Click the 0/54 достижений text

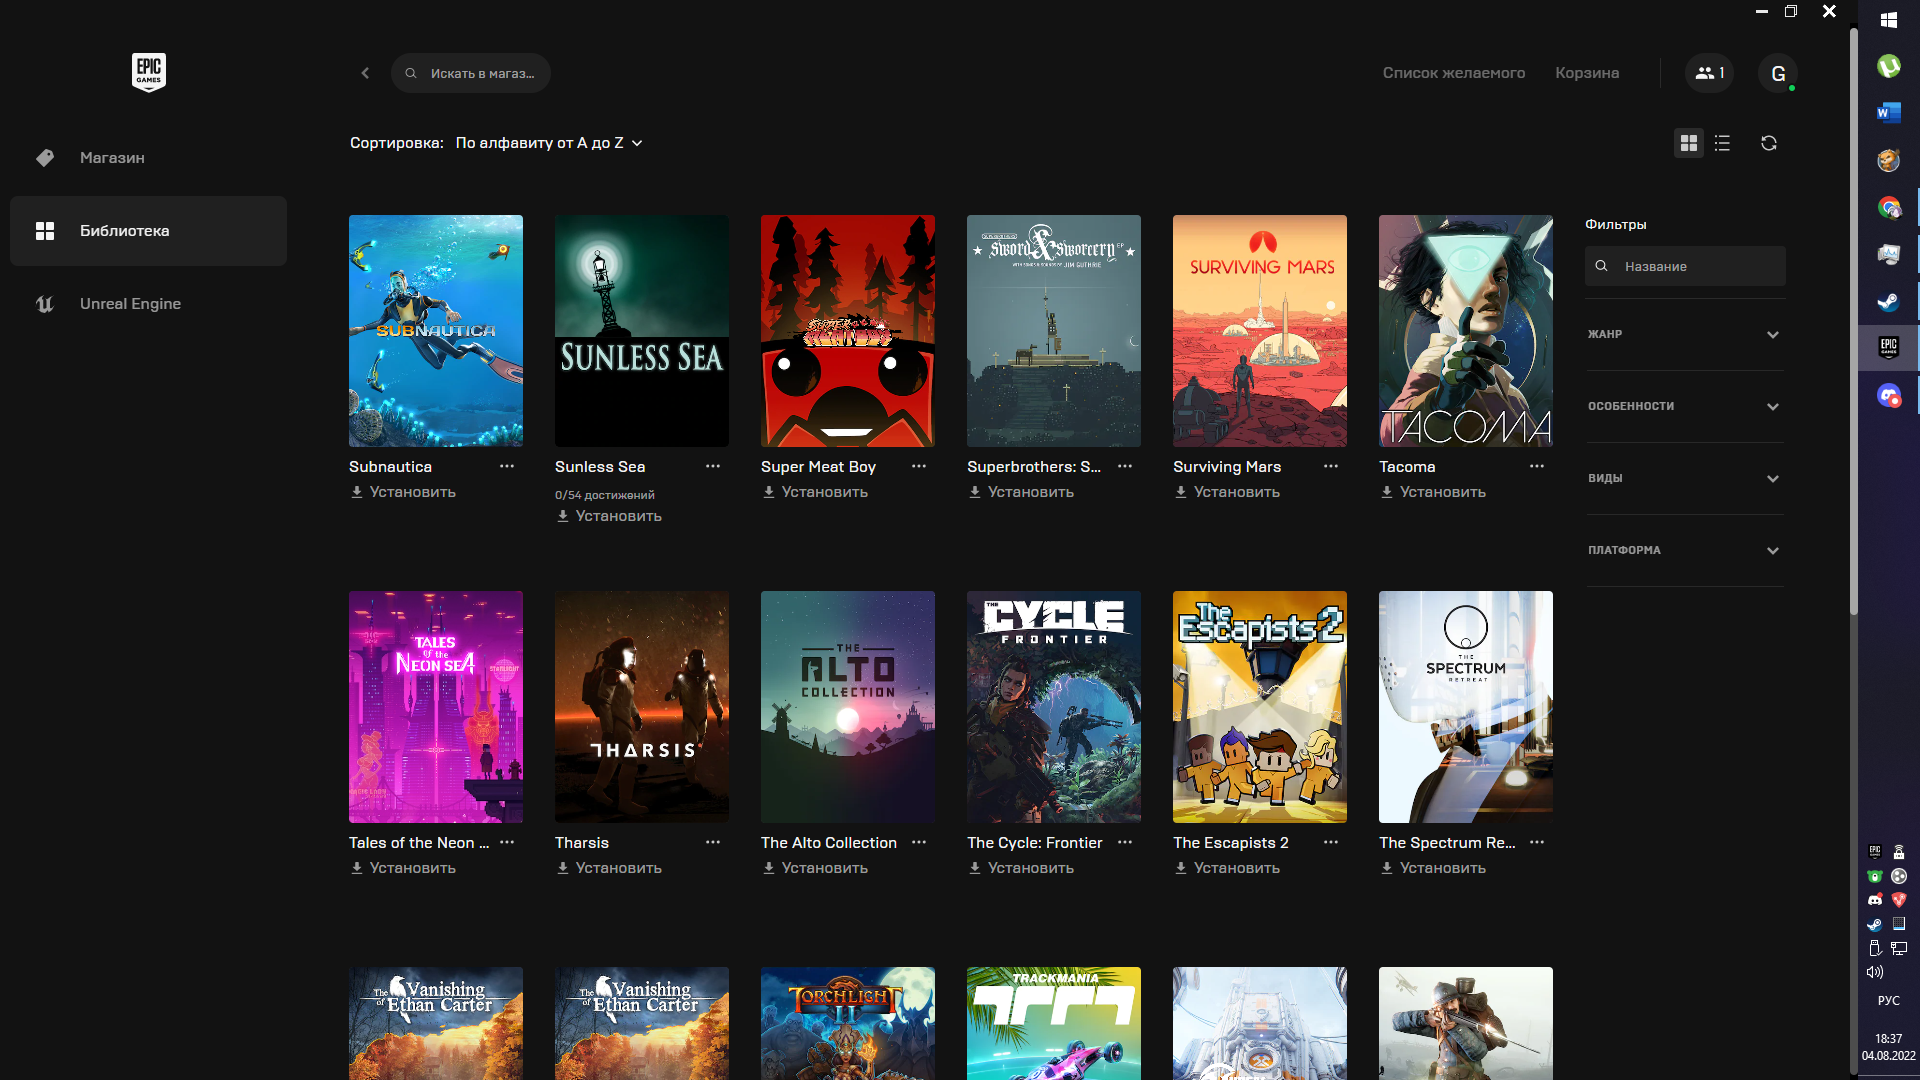605,495
